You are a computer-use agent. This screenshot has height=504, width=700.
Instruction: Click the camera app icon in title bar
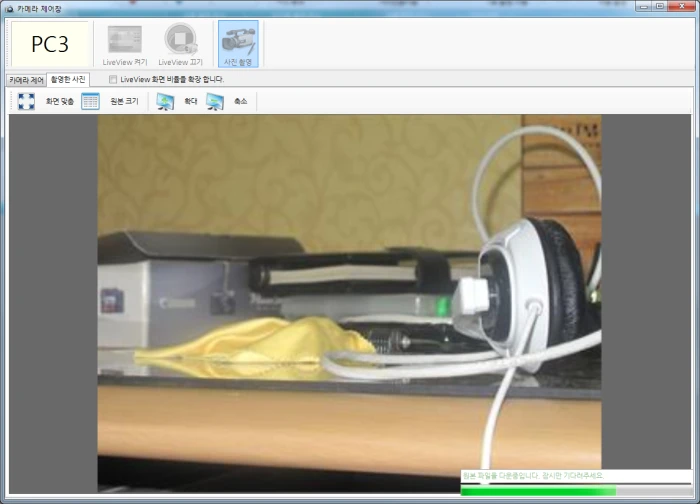pyautogui.click(x=10, y=9)
